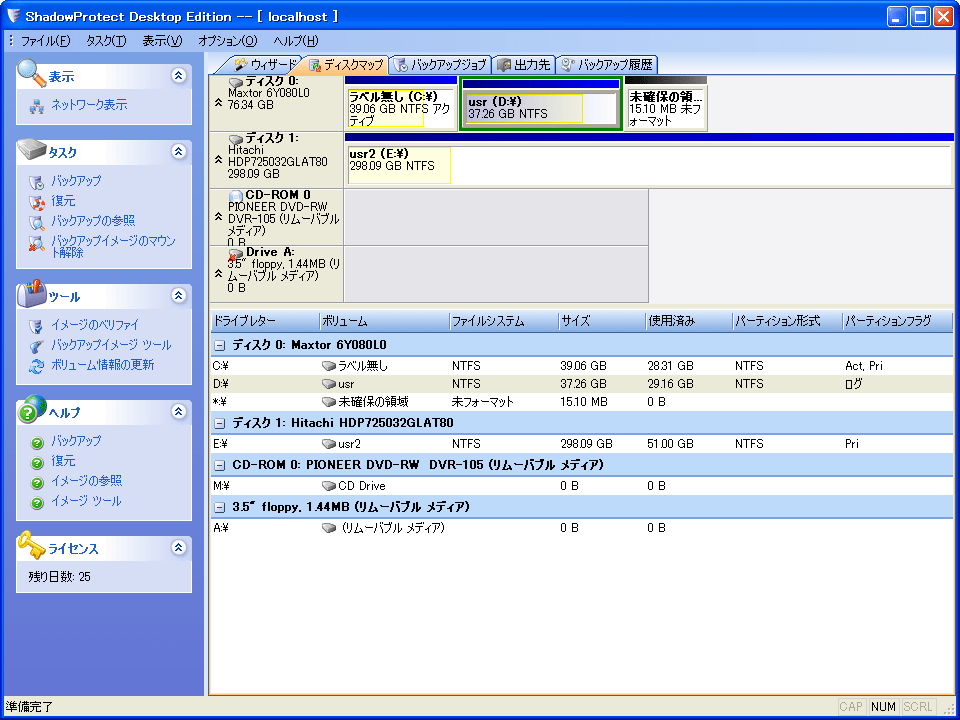This screenshot has width=960, height=720.
Task: Open the ヘルプ(H) menu
Action: tap(296, 41)
